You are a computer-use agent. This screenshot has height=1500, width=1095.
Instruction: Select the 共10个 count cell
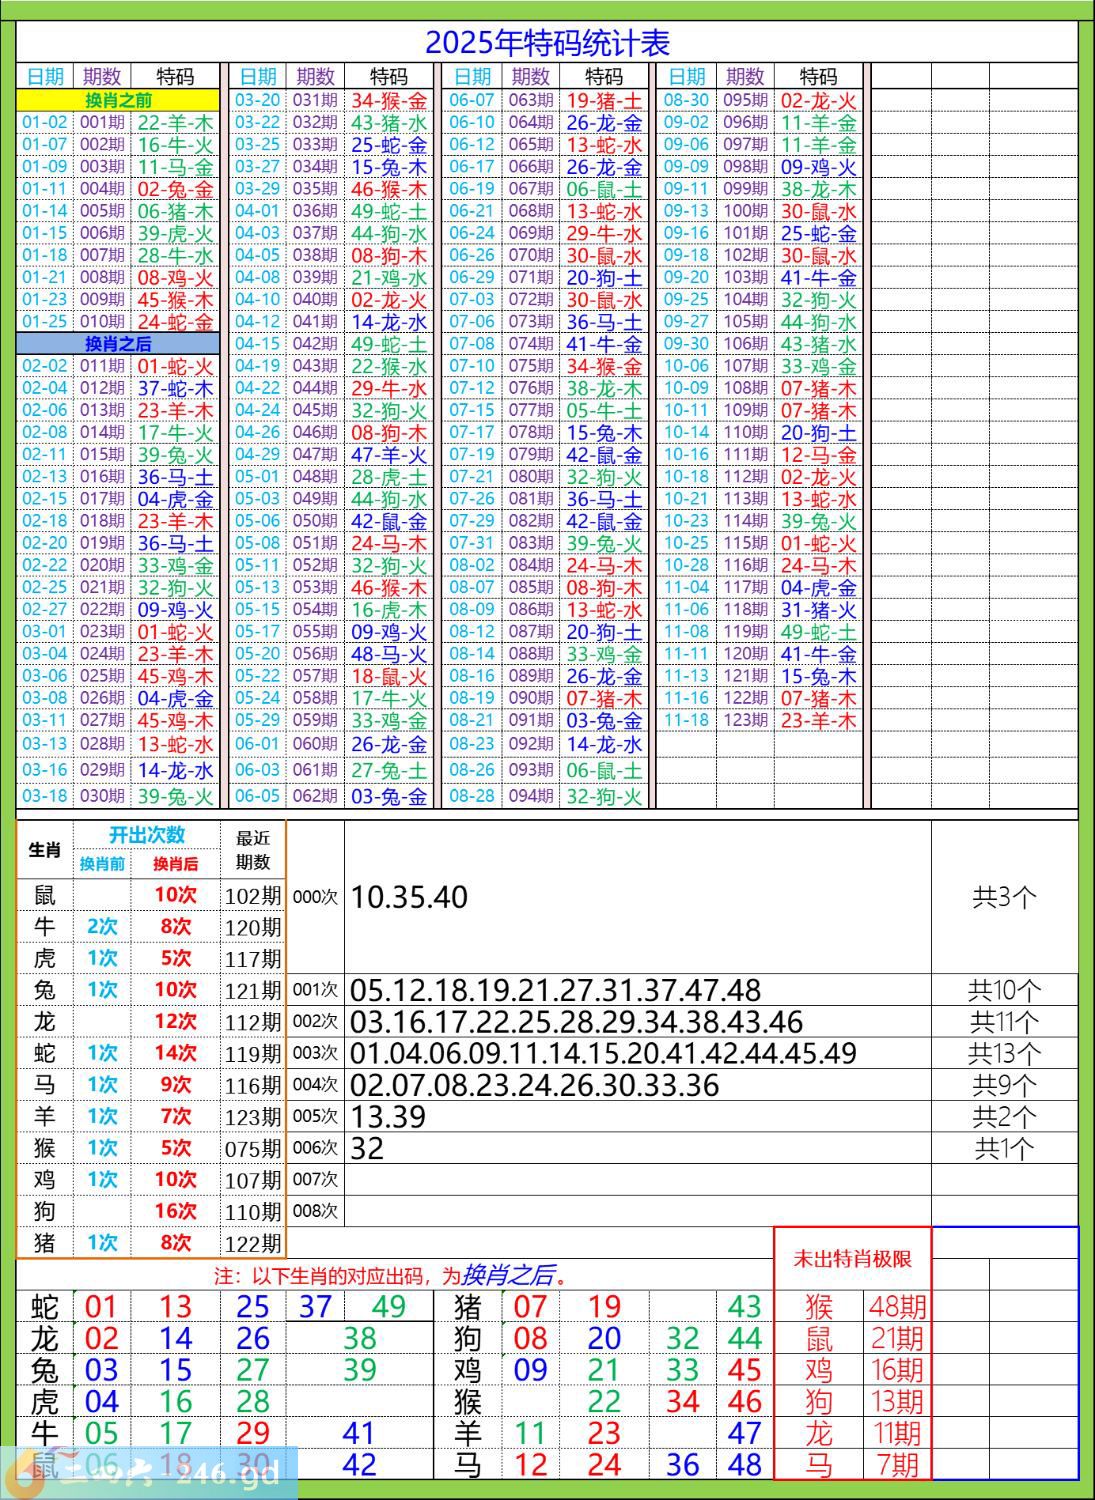point(1004,990)
